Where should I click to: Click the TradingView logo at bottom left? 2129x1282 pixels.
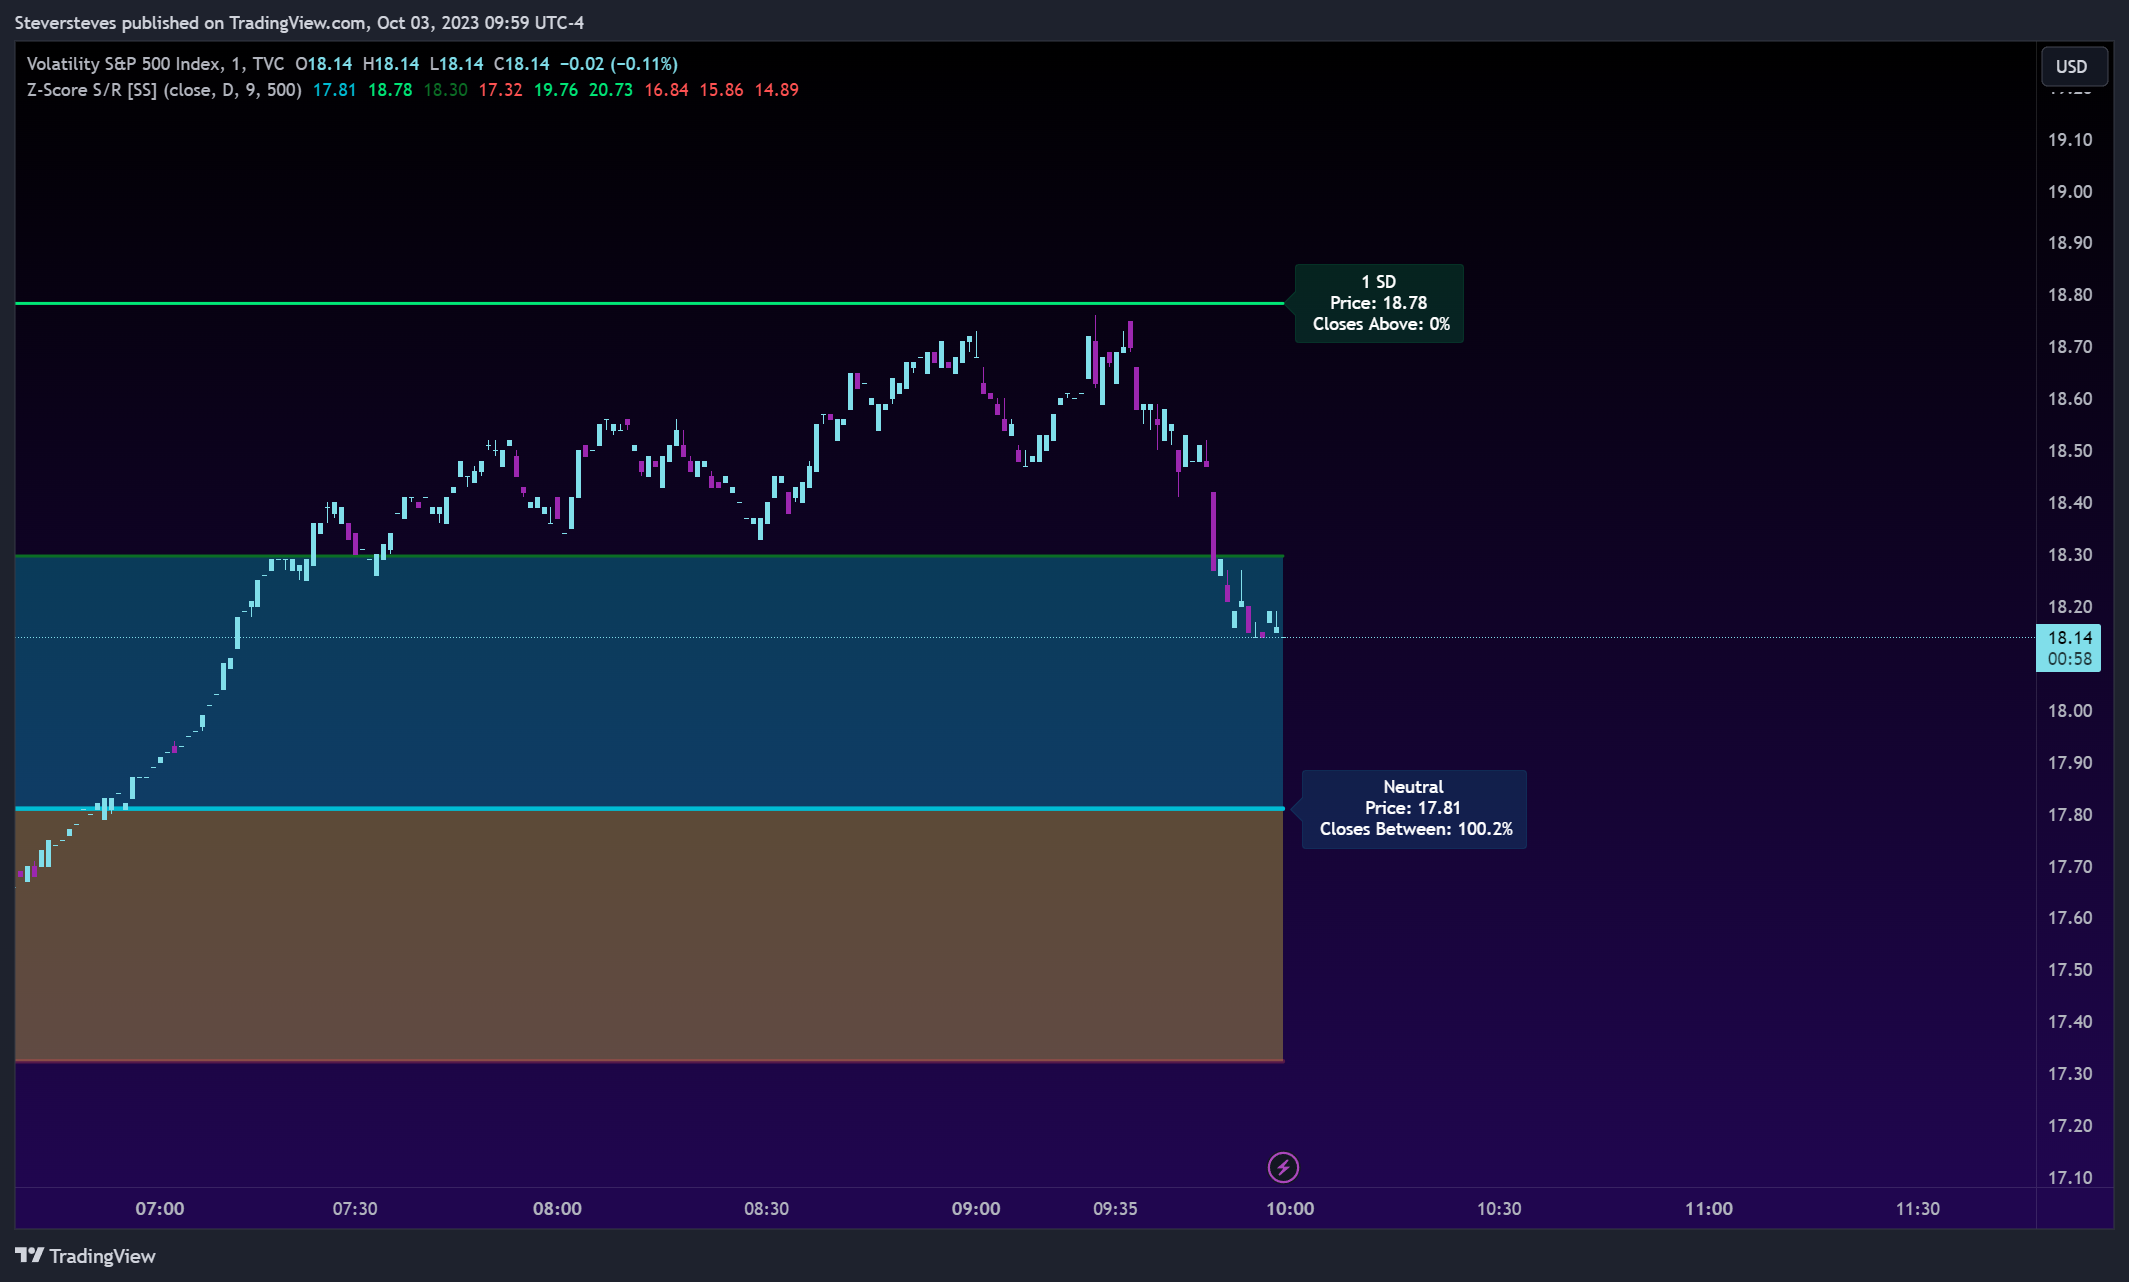coord(29,1256)
